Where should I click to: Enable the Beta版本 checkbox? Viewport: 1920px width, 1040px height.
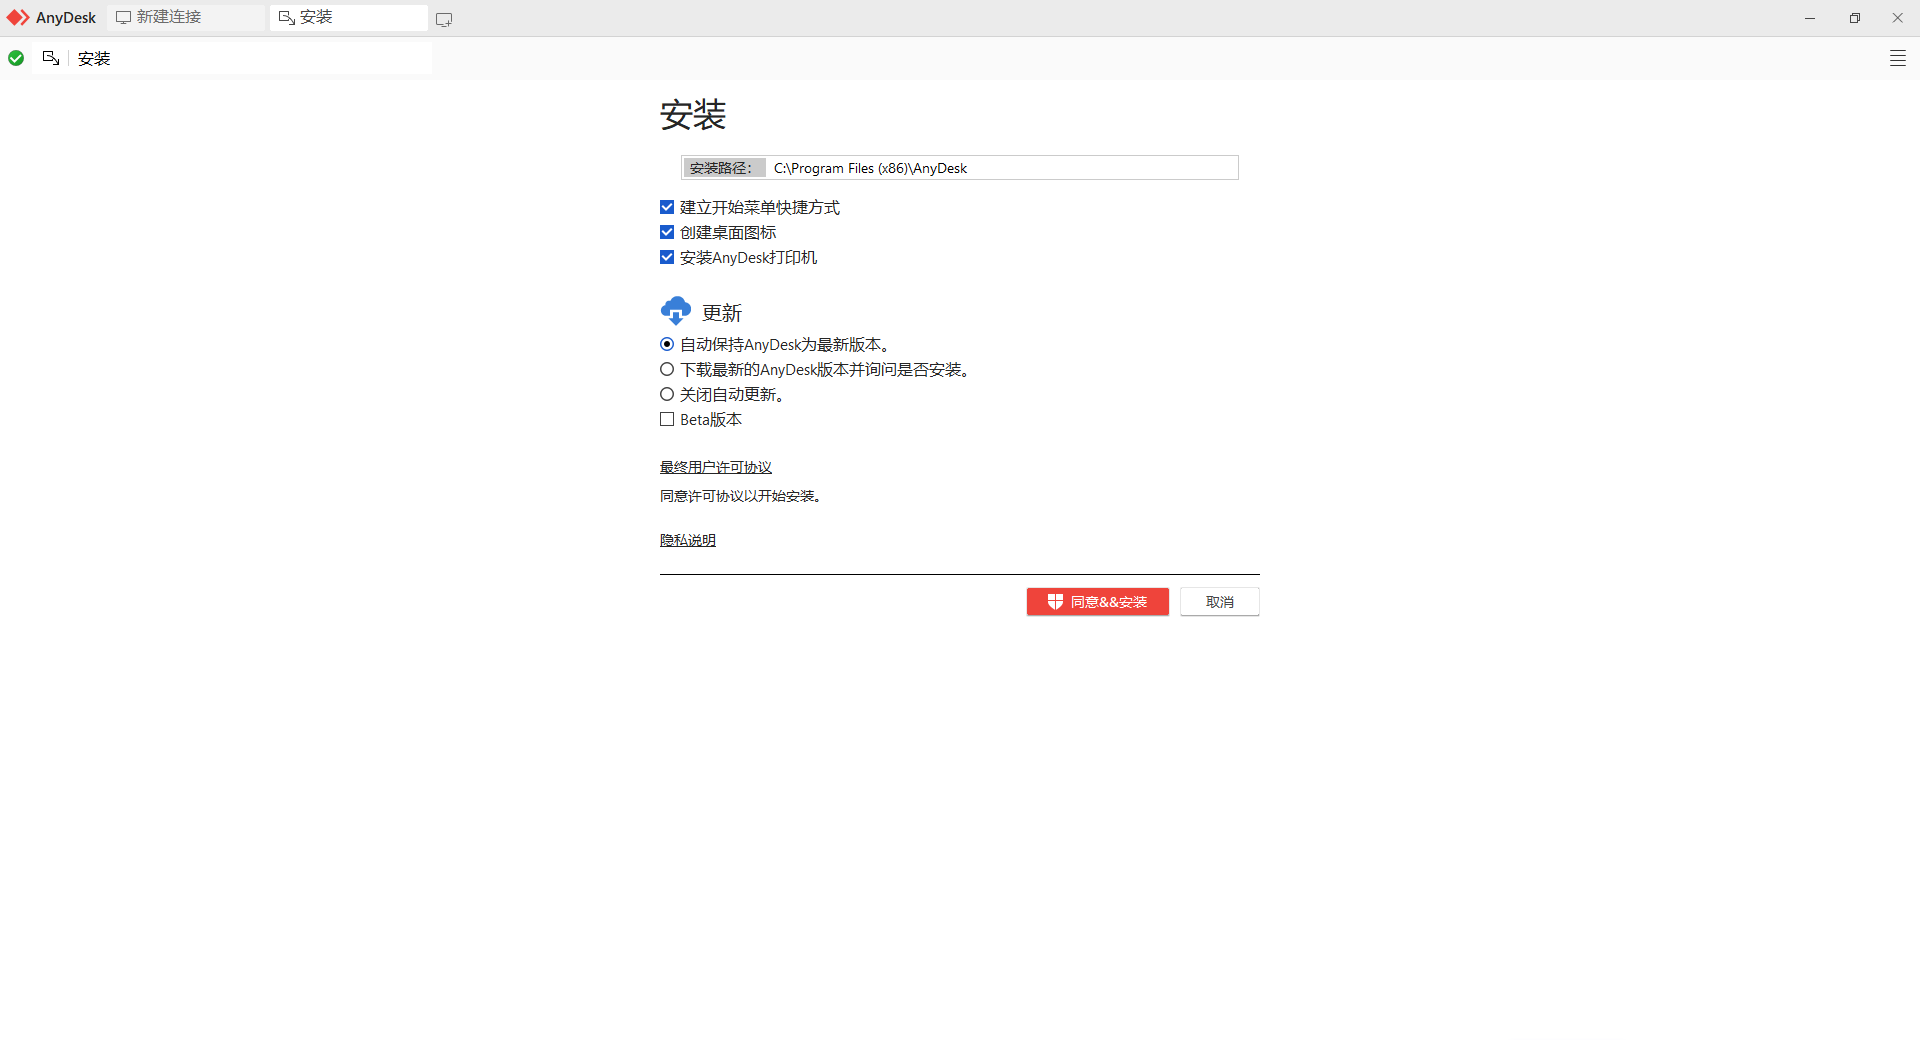667,419
